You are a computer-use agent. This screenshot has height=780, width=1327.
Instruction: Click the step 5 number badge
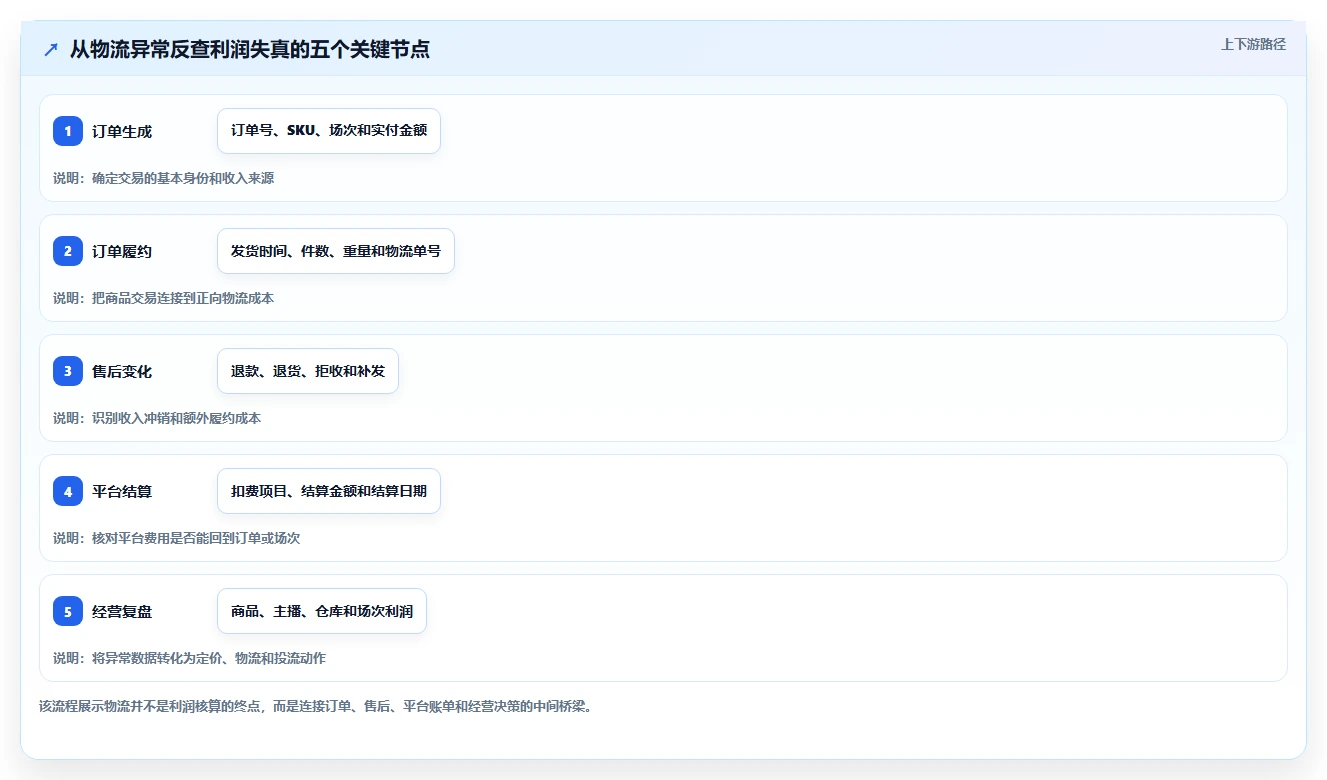68,611
